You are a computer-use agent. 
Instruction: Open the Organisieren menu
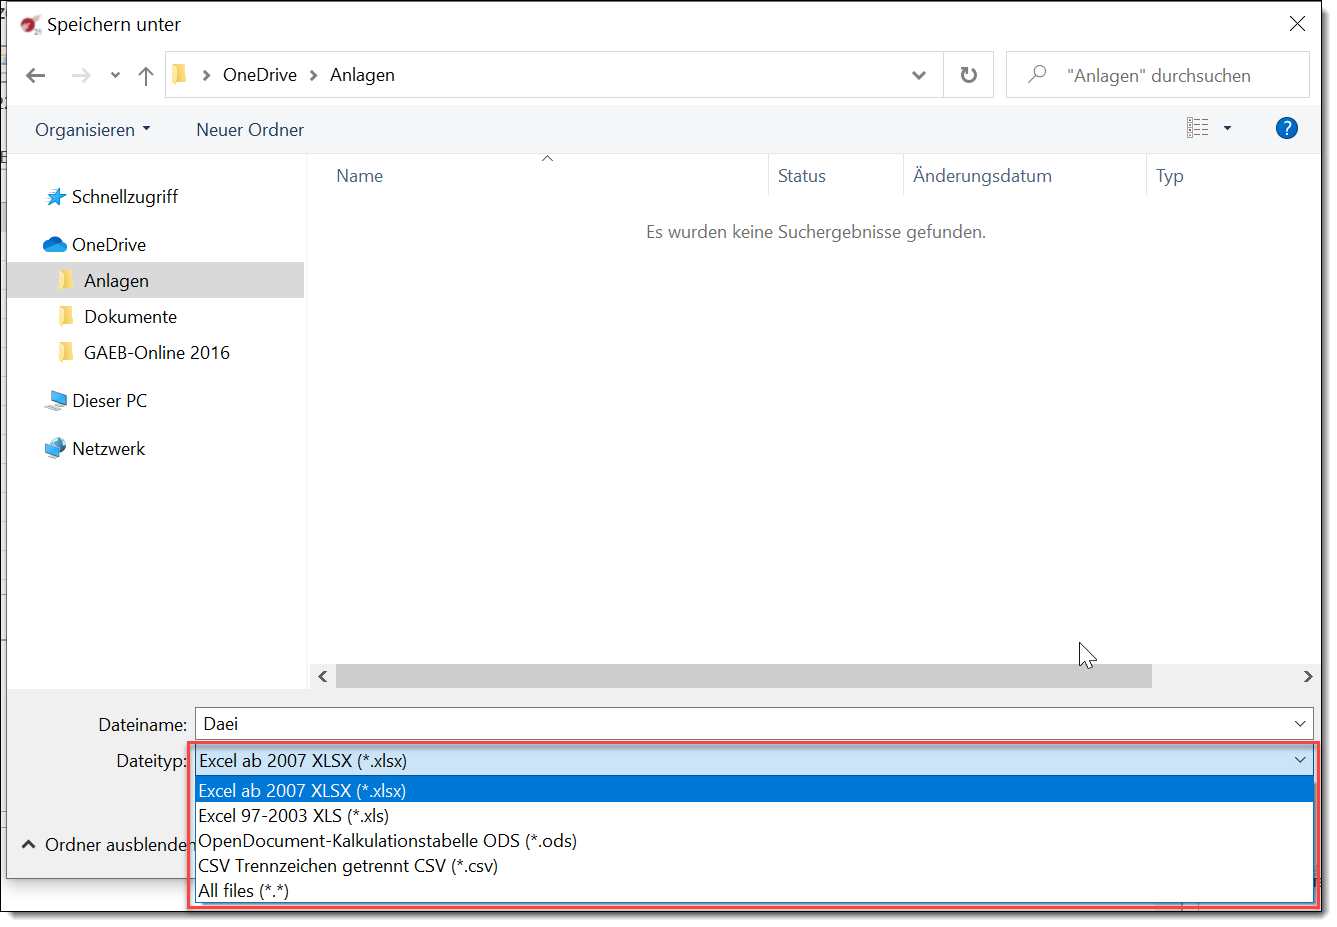pyautogui.click(x=92, y=130)
